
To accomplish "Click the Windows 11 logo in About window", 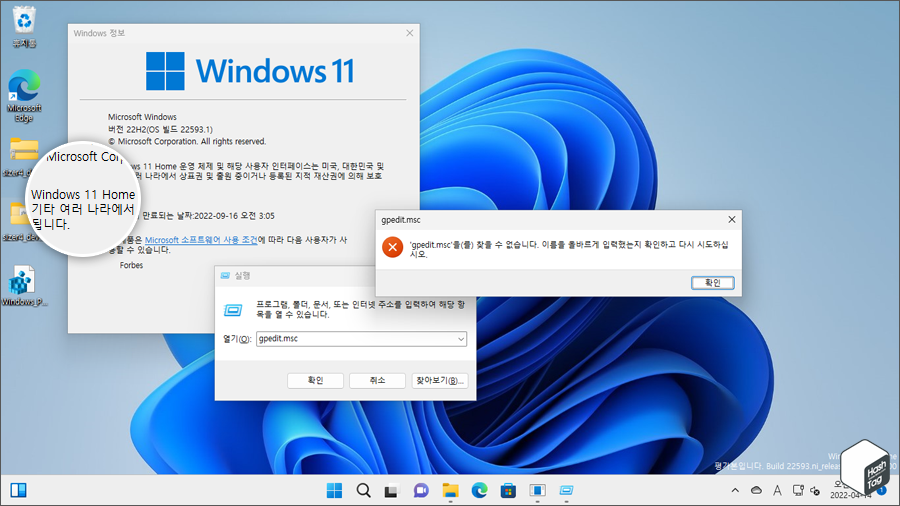I will [250, 71].
